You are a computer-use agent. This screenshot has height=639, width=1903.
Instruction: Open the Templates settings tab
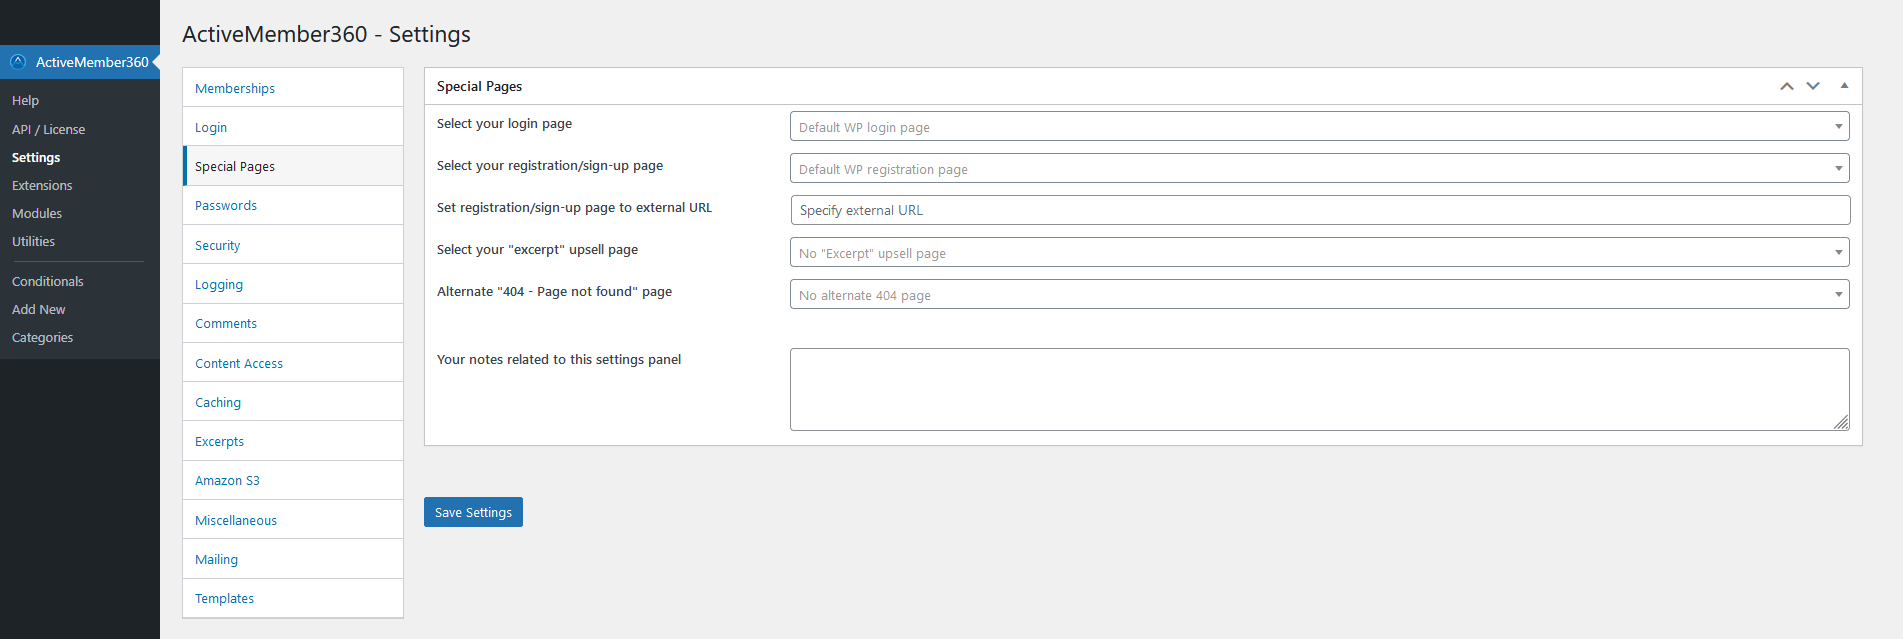[x=224, y=598]
